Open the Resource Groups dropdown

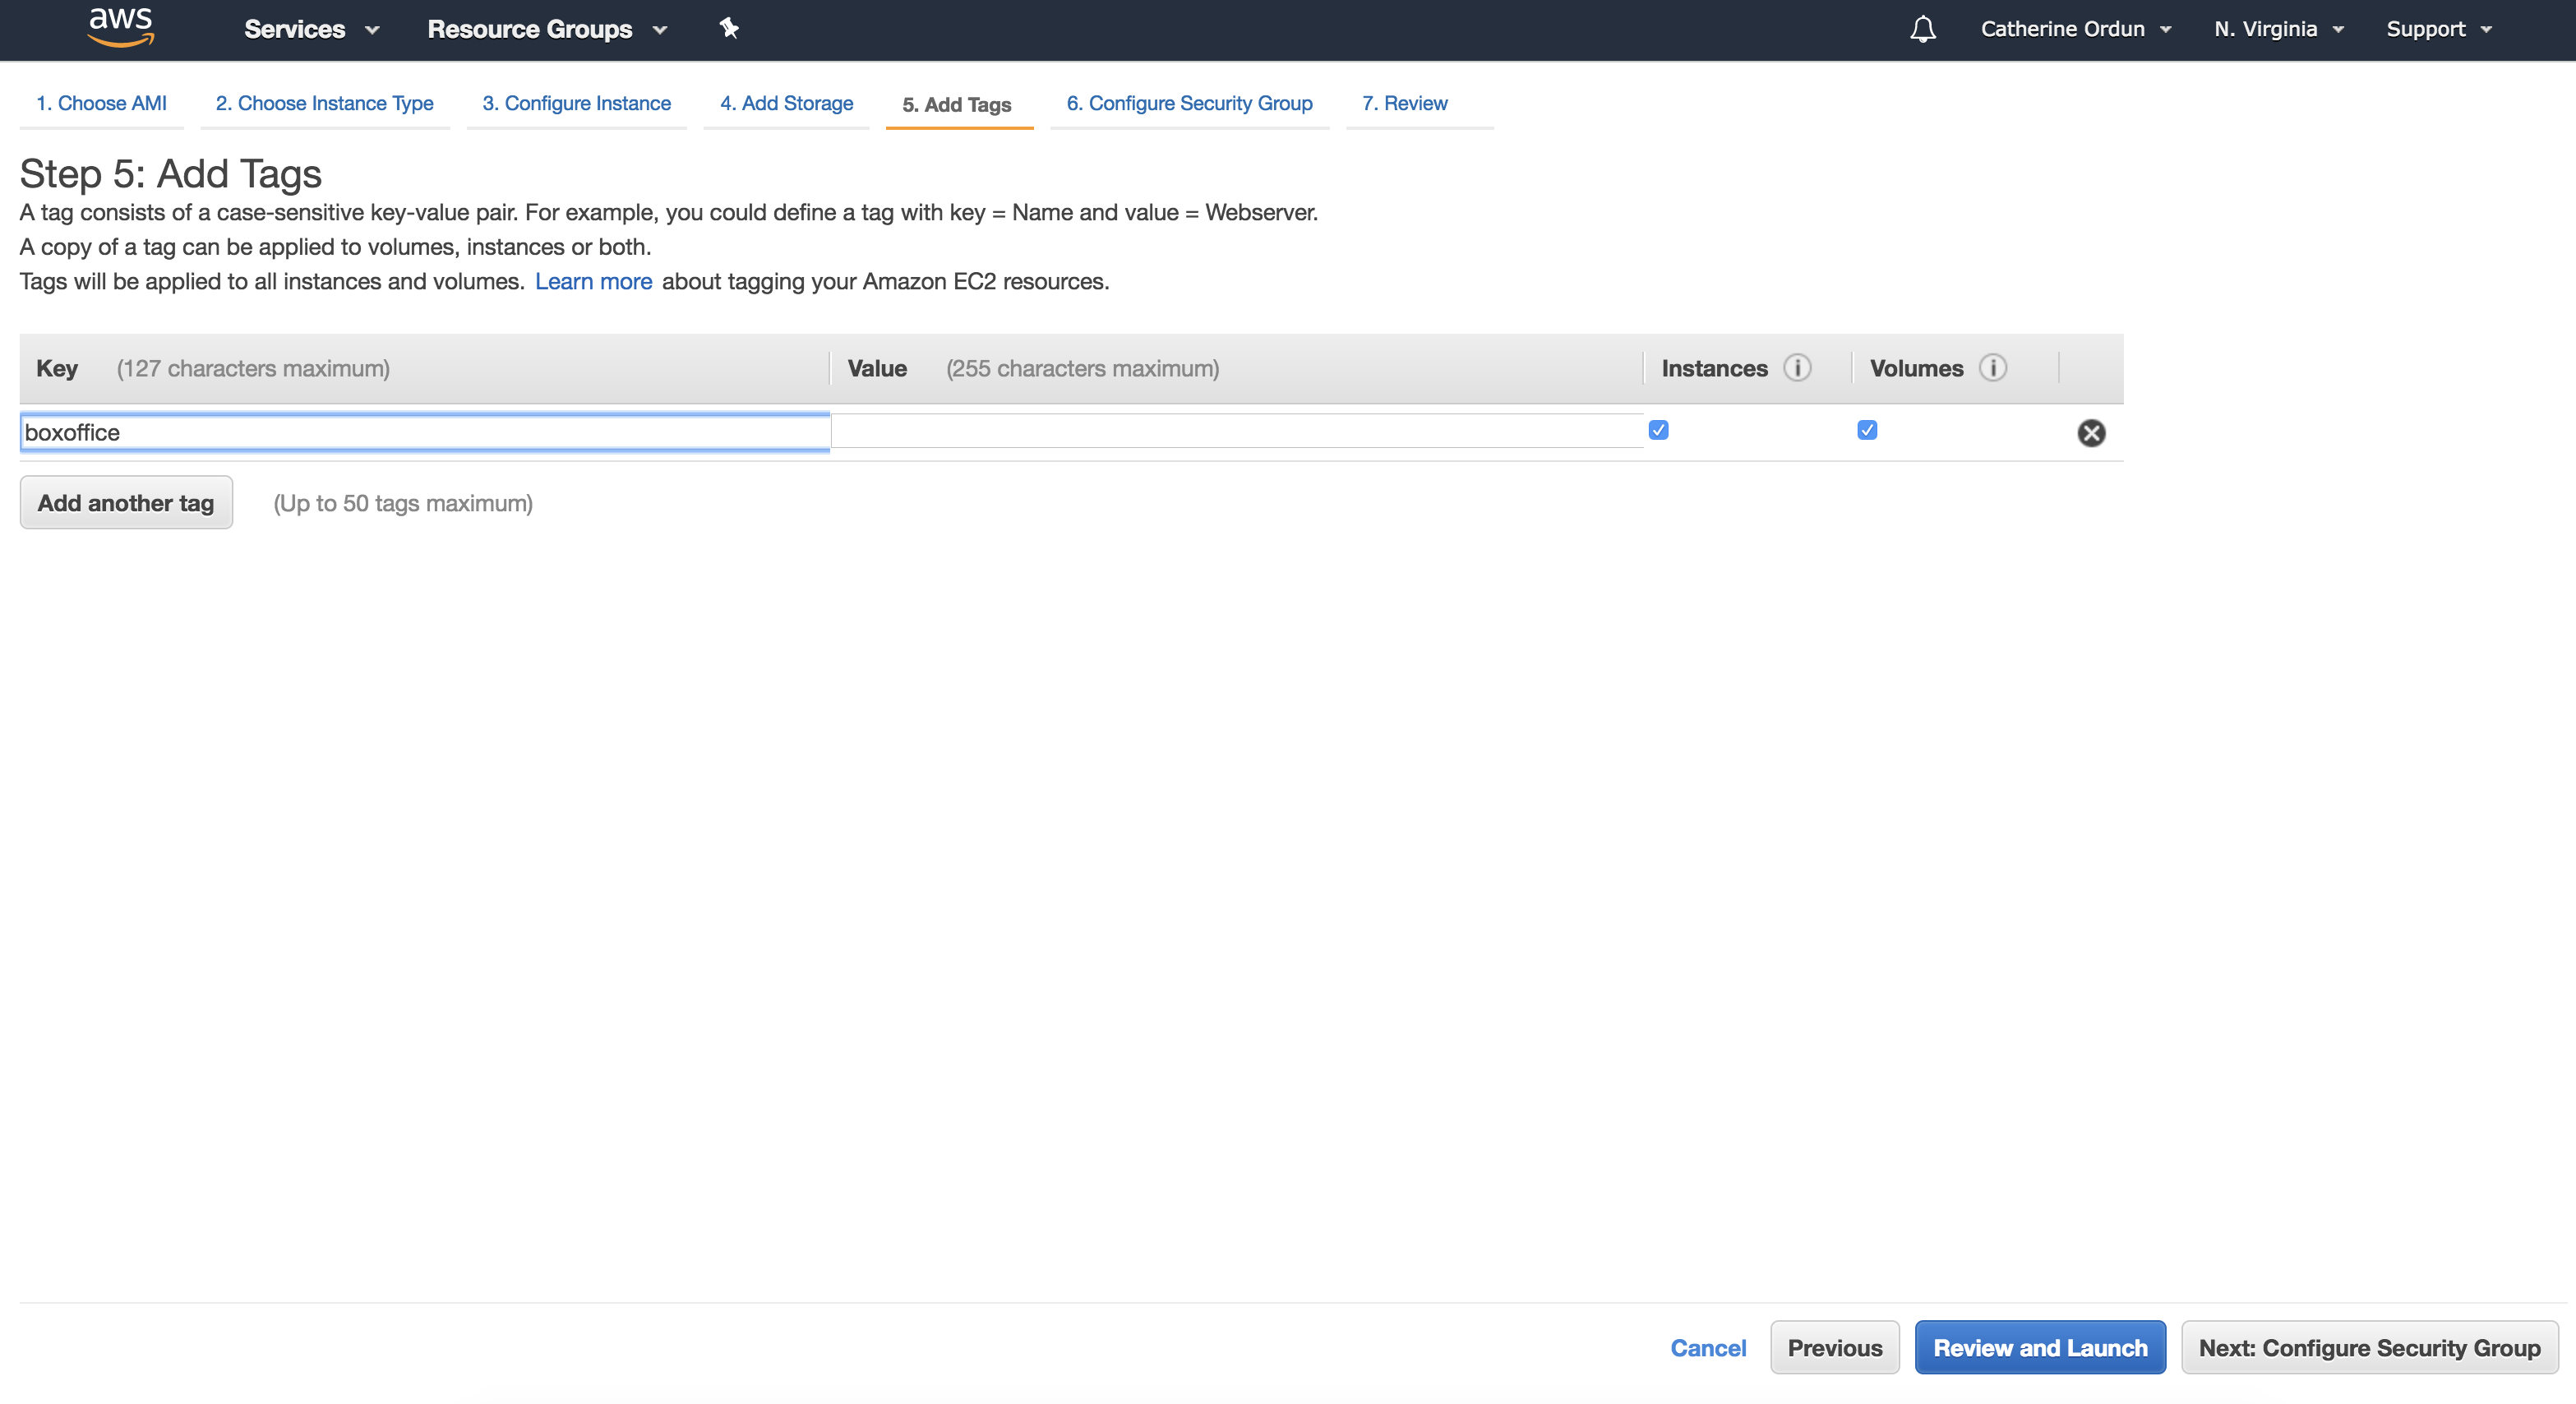546,29
